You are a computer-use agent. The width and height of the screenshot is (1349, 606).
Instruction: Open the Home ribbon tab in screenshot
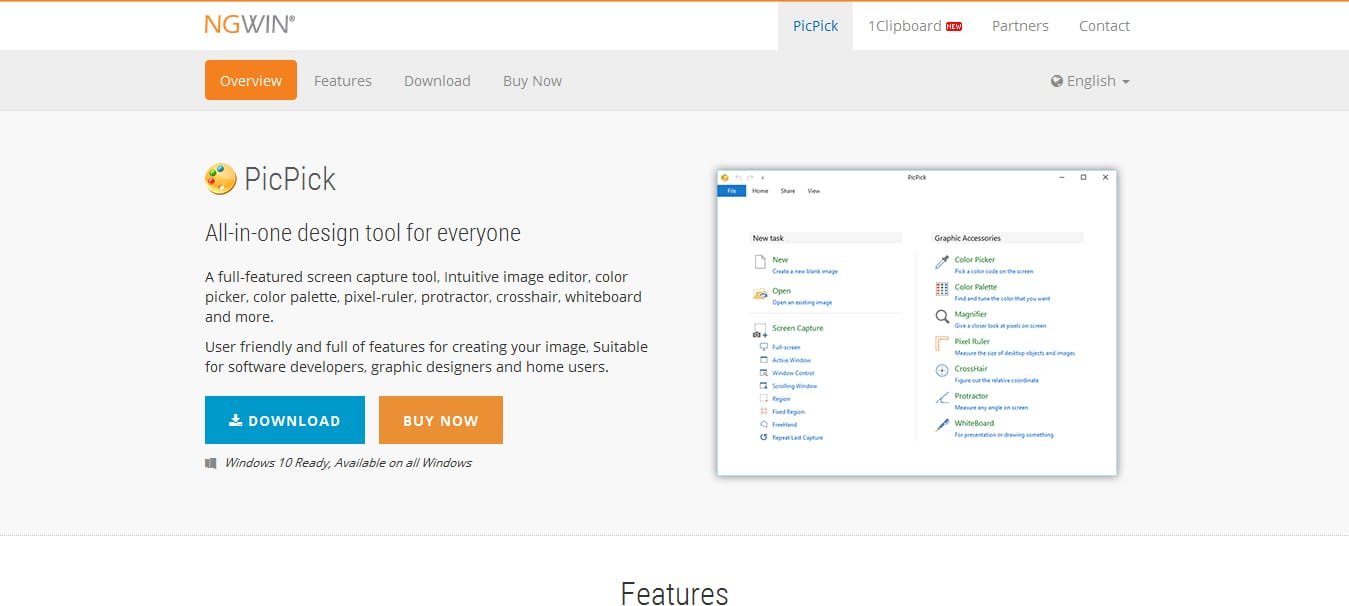coord(760,191)
